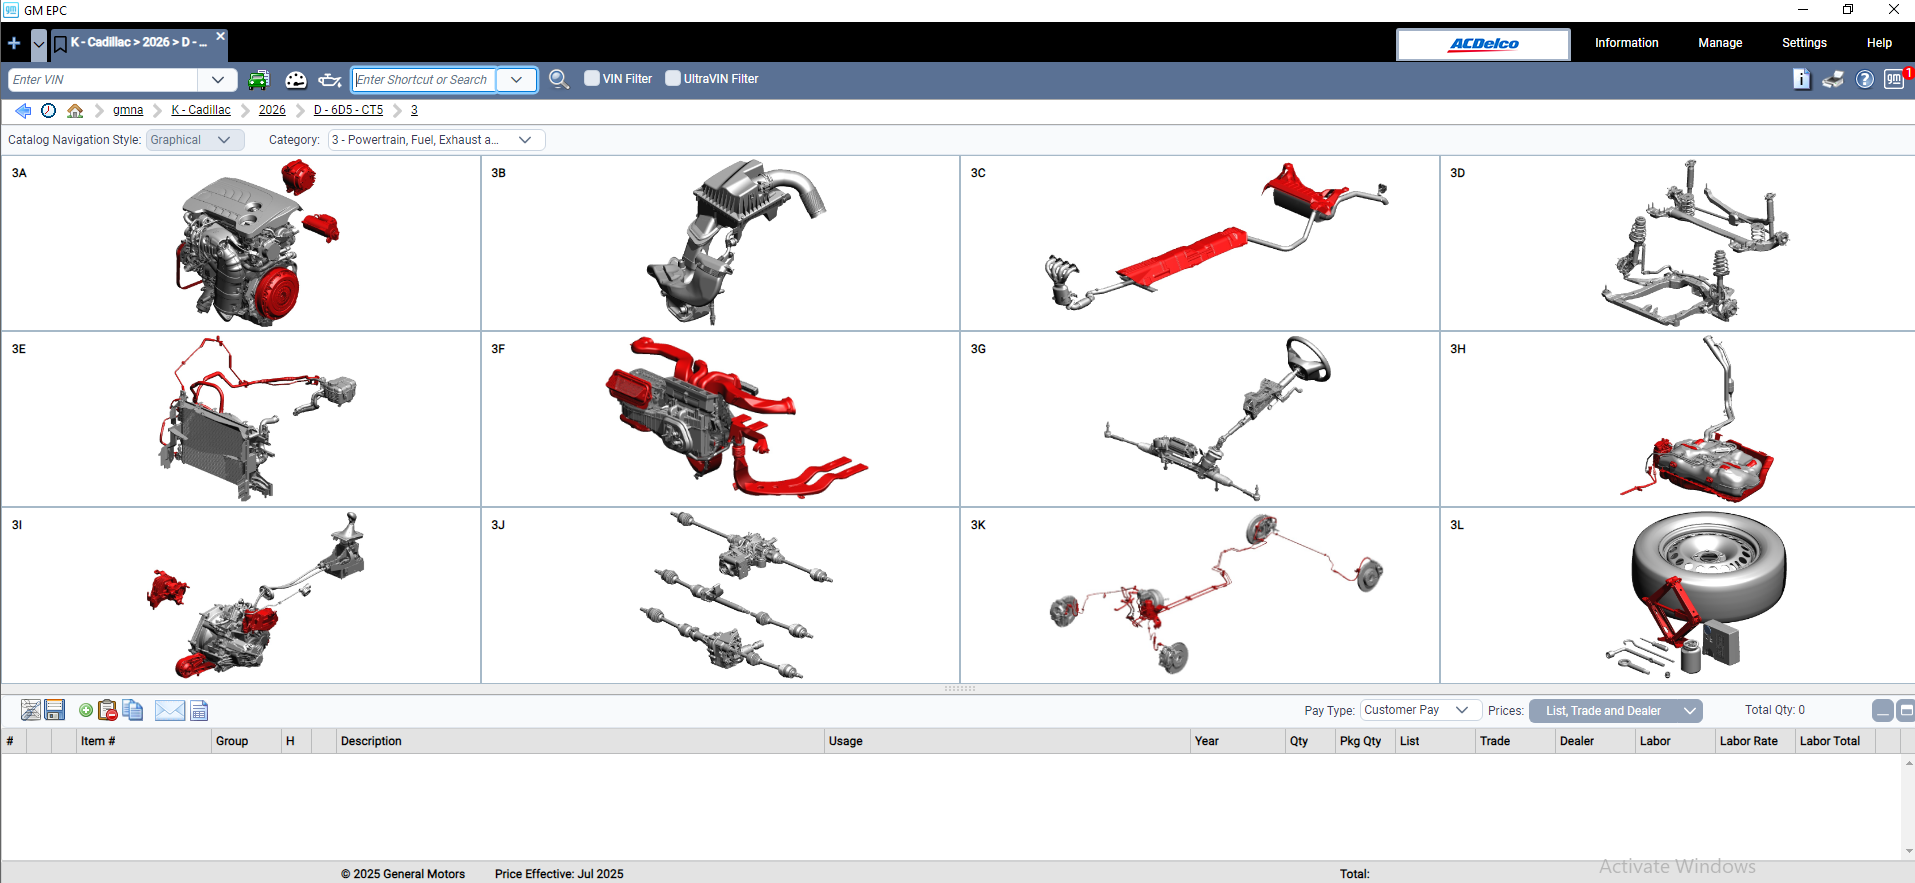Enable the VIN Filter checkbox
Screen dimensions: 1915x883
coord(592,78)
